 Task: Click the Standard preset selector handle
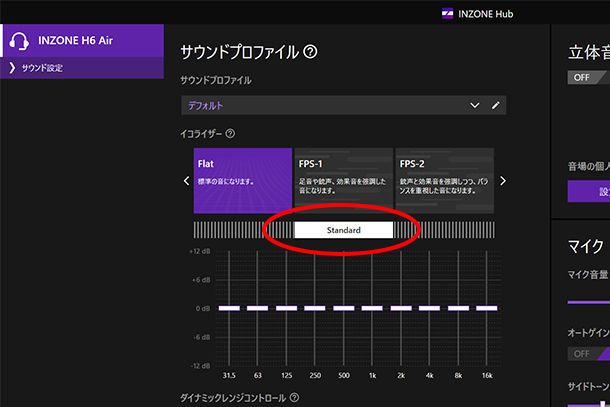tap(344, 230)
